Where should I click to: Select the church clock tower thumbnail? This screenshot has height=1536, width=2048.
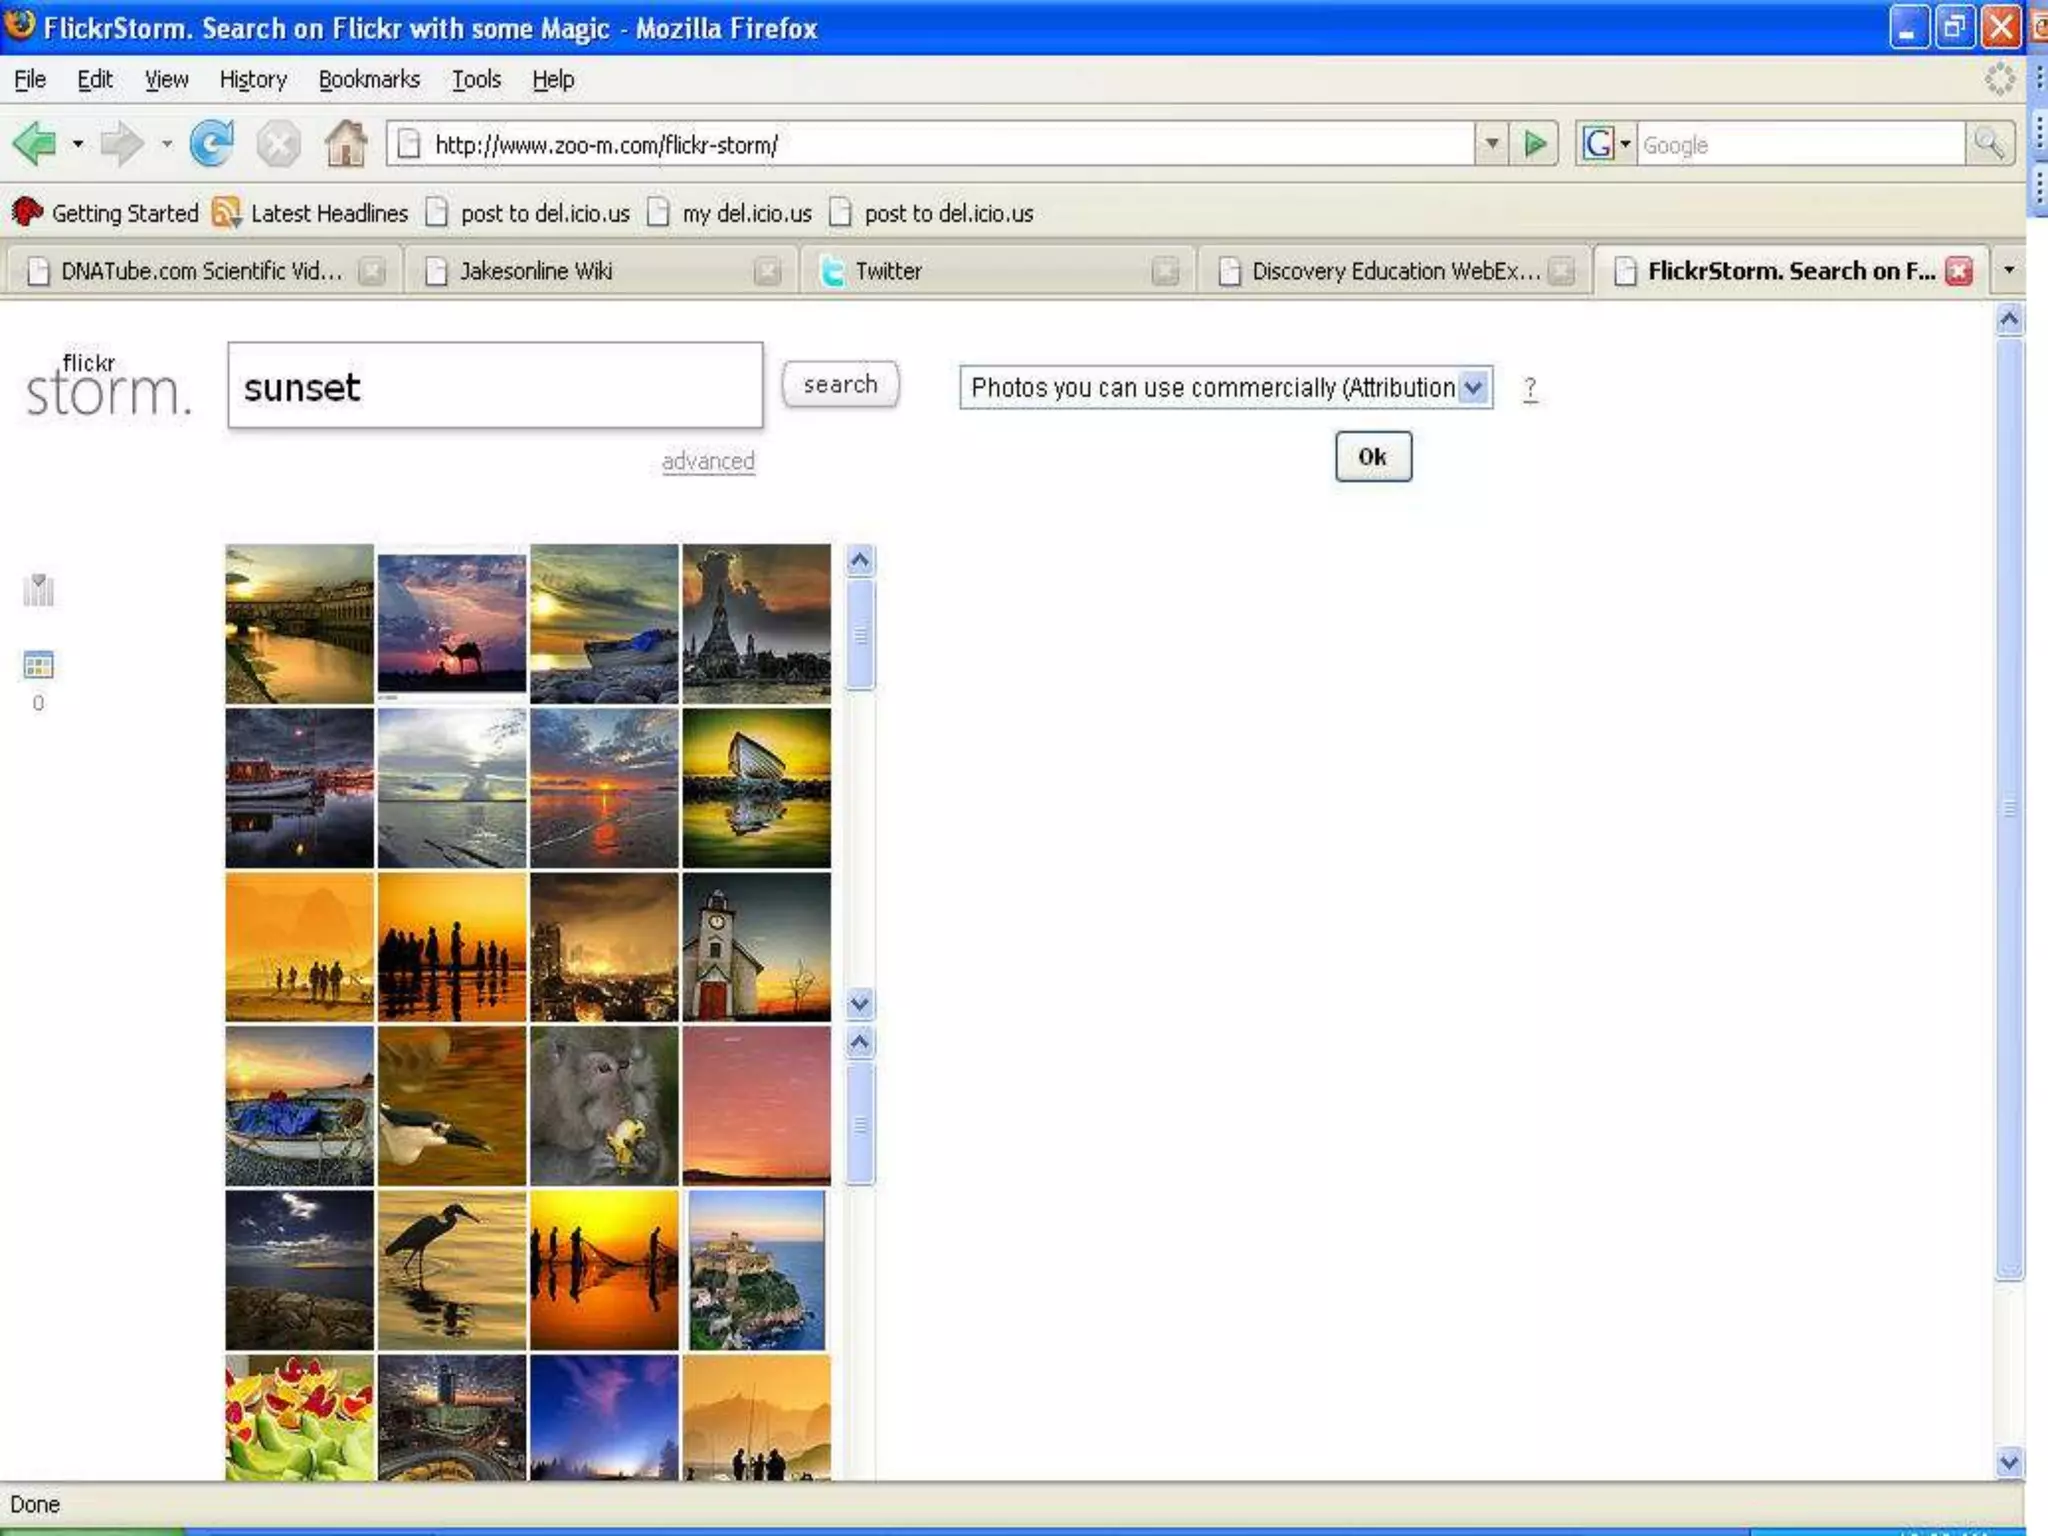[756, 947]
